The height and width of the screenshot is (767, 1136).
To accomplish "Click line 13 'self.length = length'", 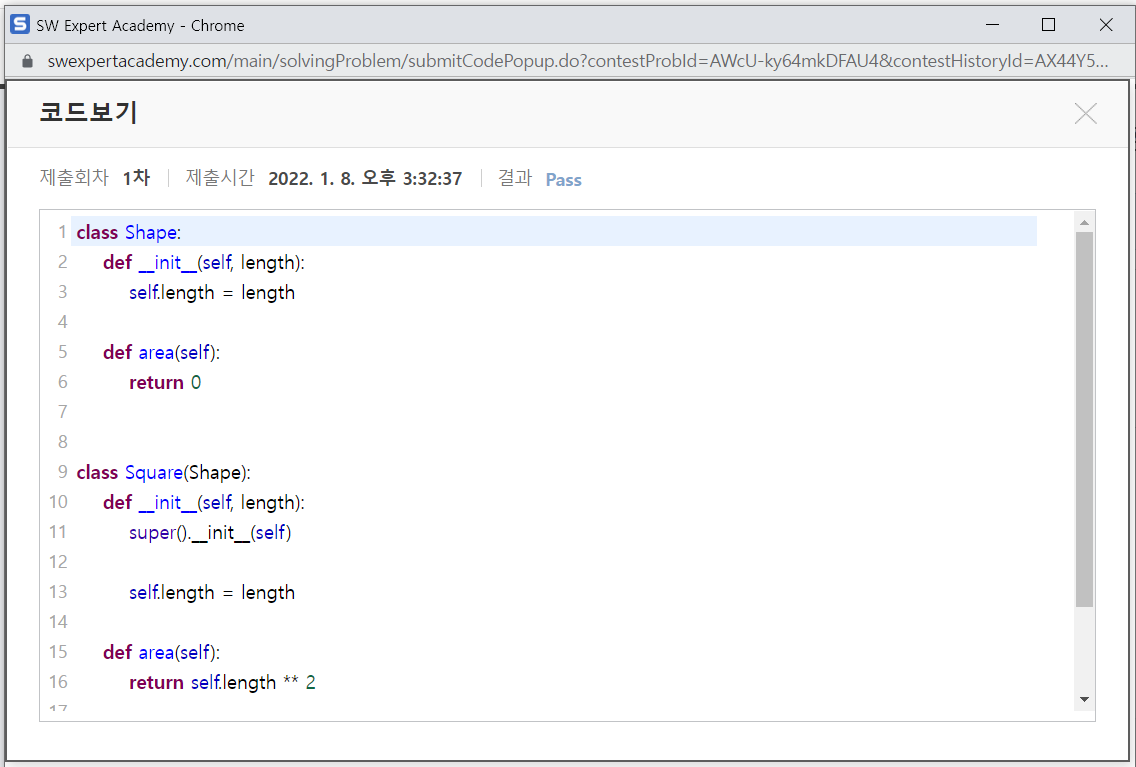I will 212,592.
